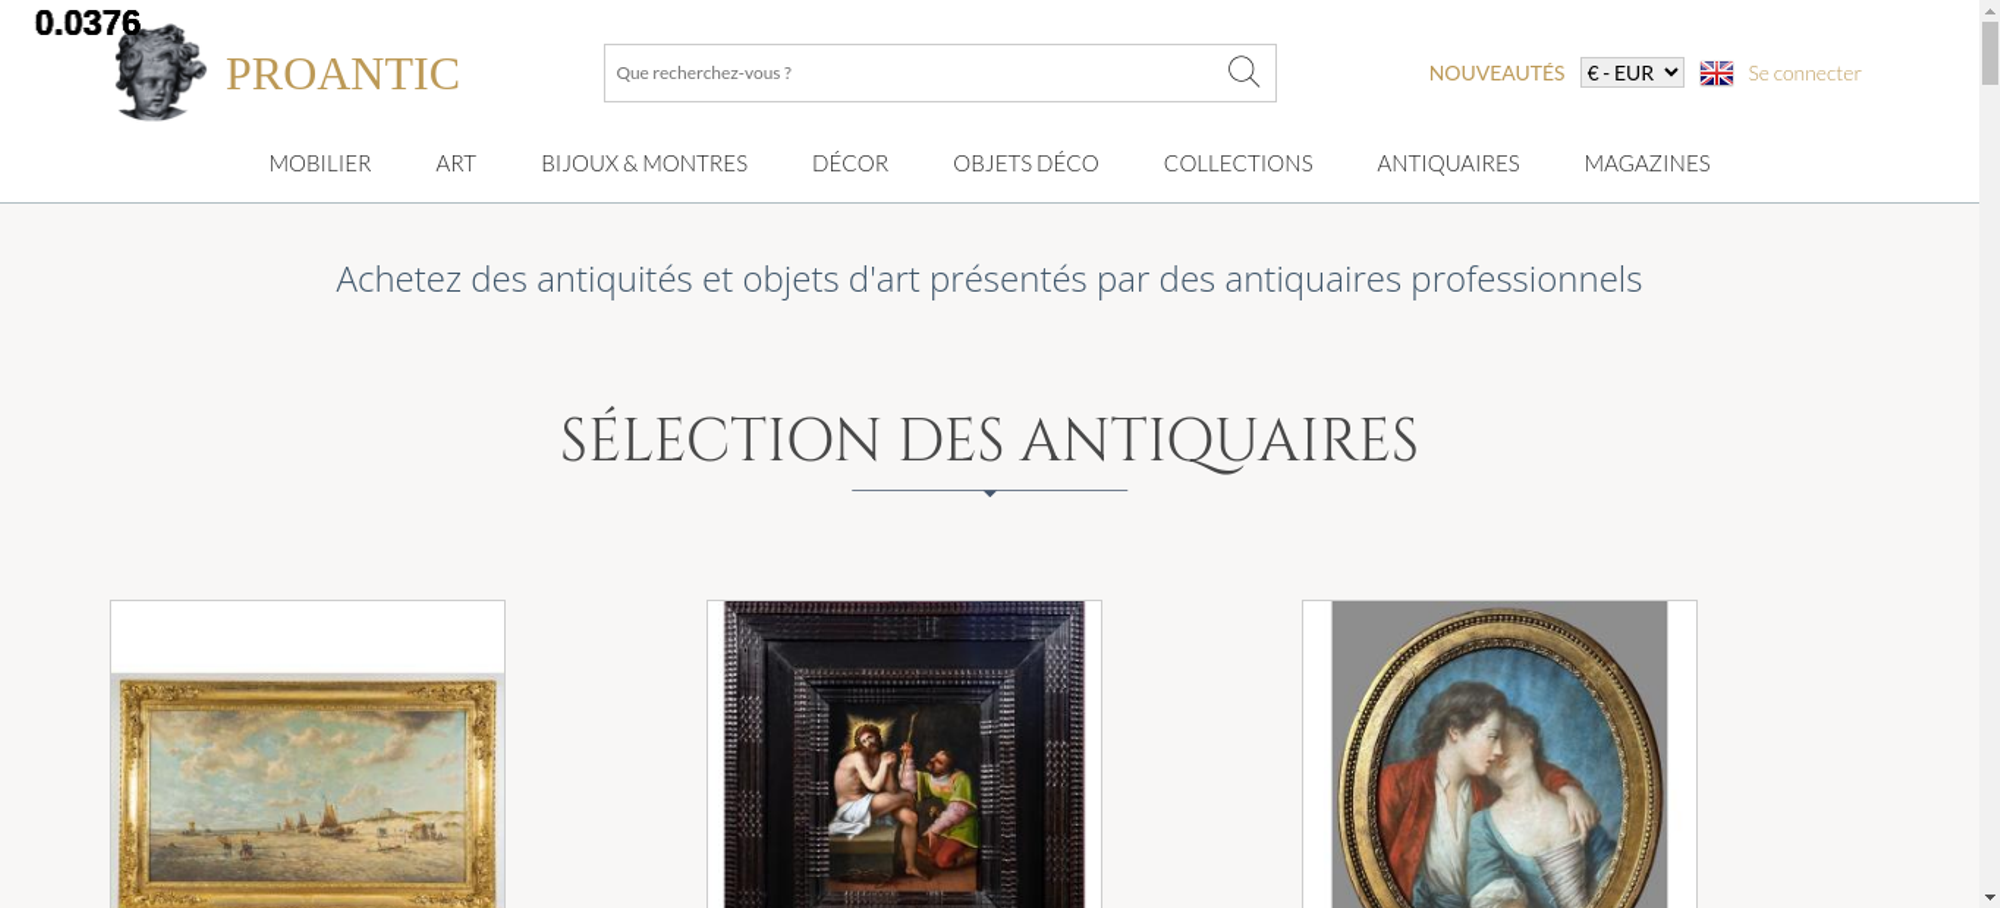Viewport: 2000px width, 908px height.
Task: Open the Mobilier menu
Action: 320,163
